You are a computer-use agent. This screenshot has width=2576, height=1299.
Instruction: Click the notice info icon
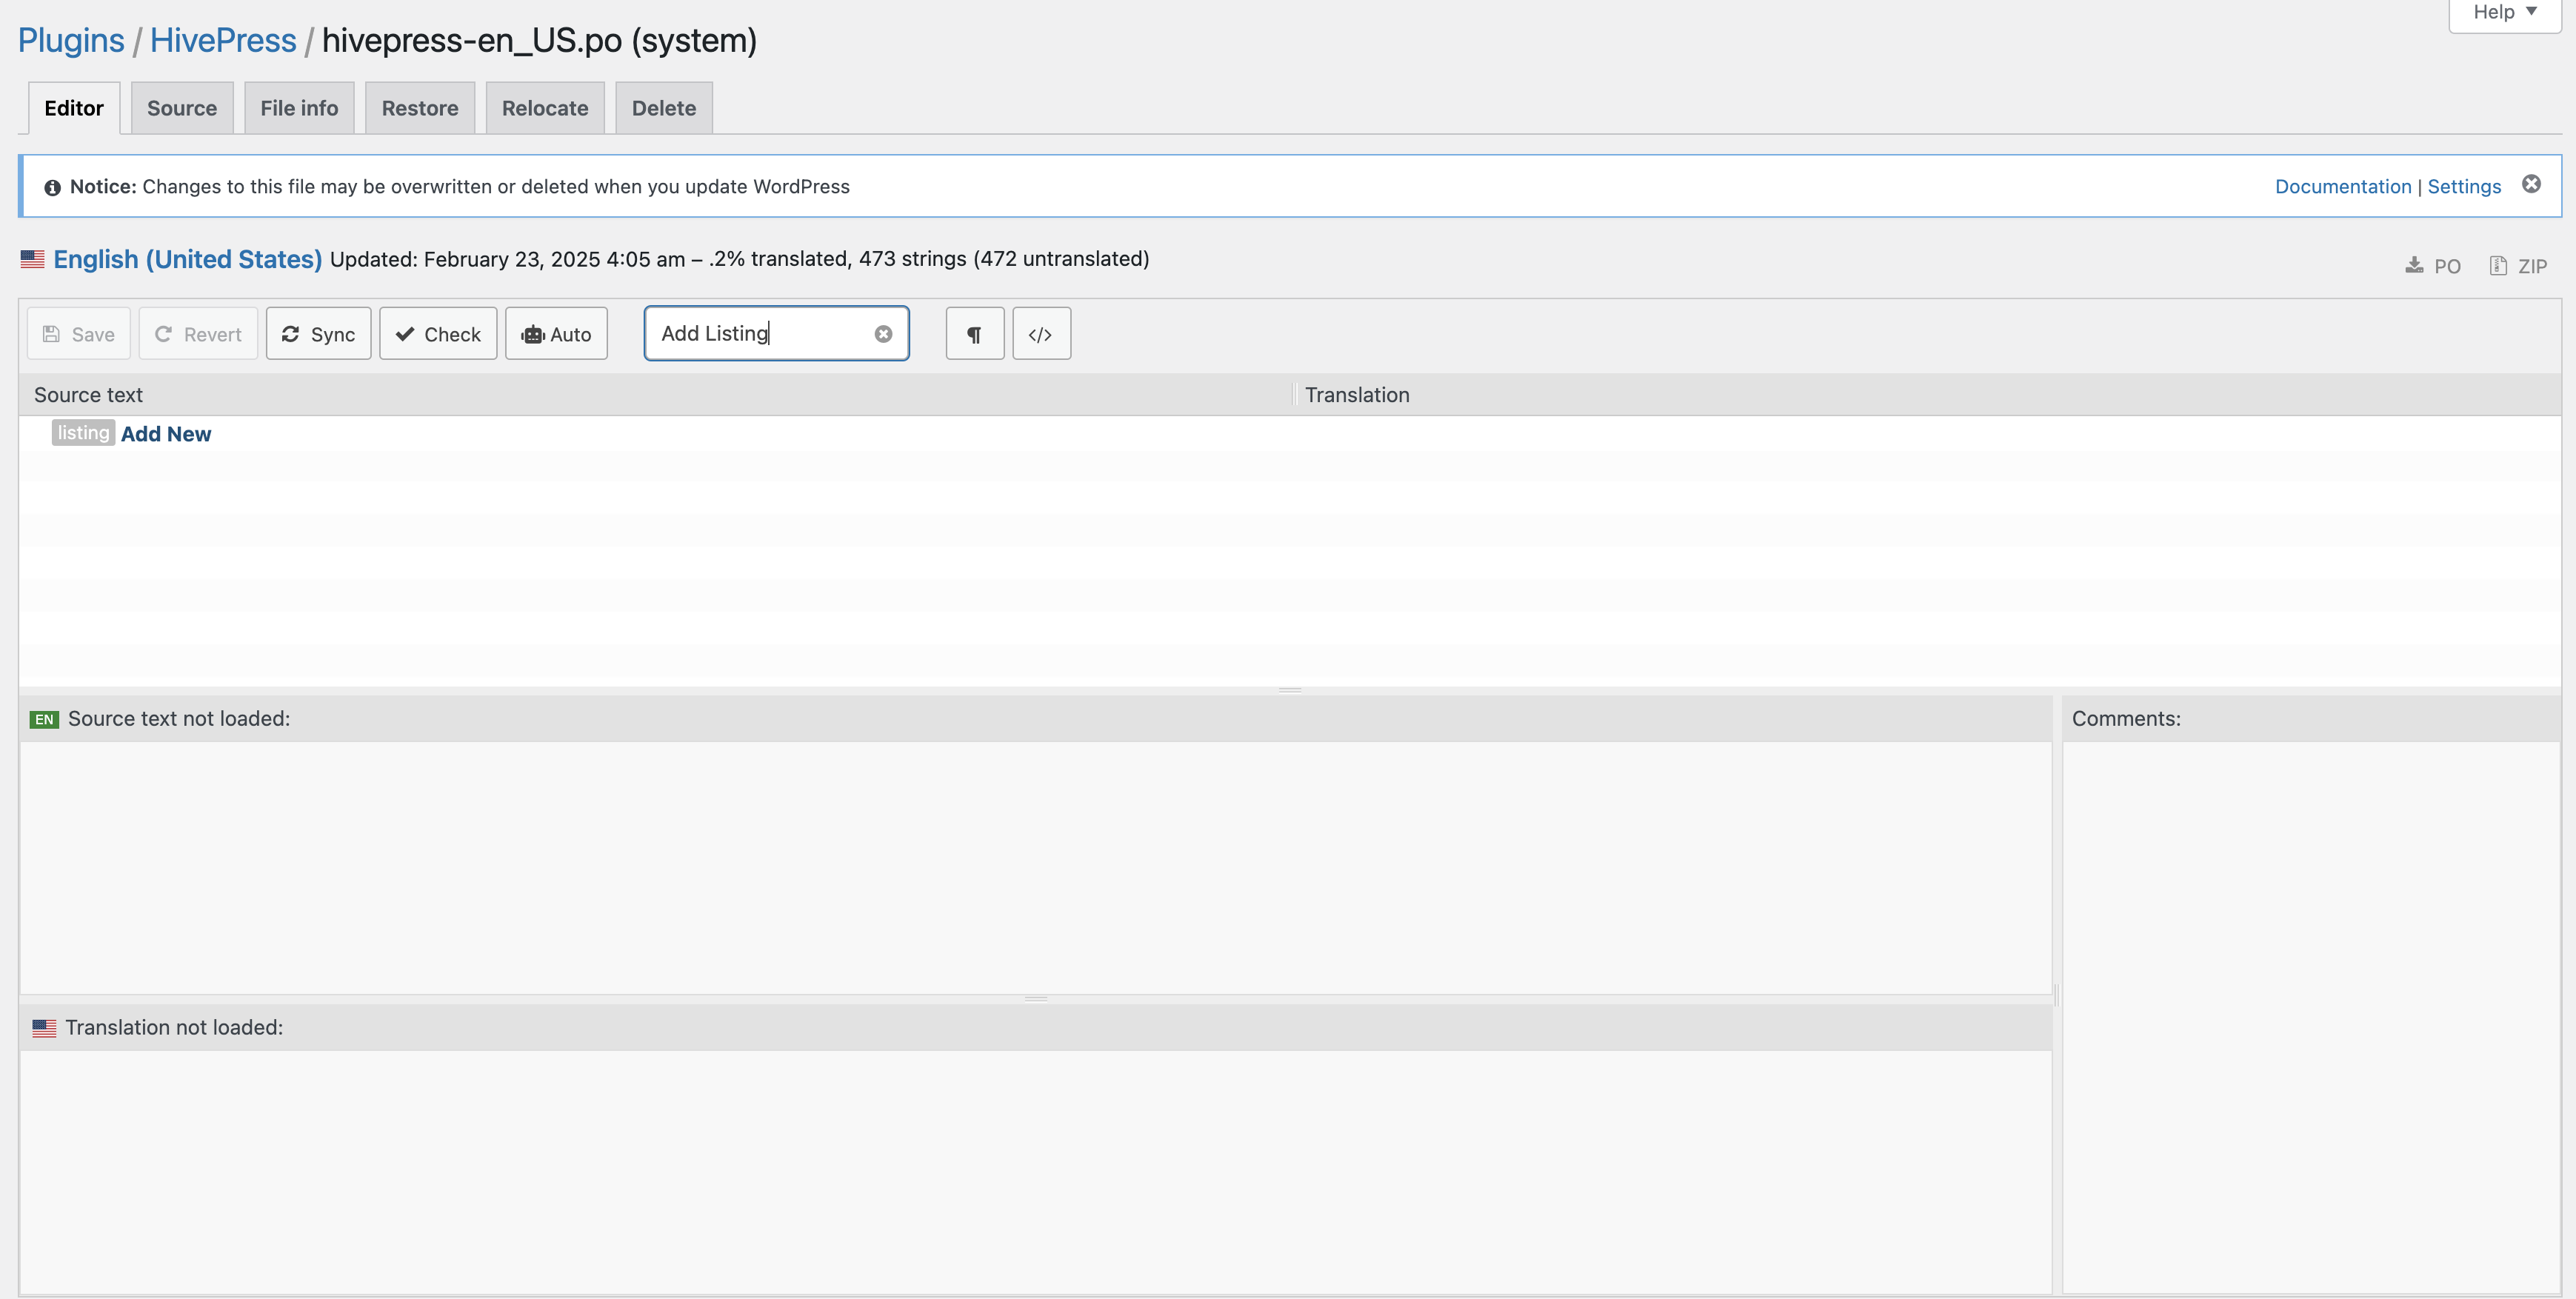coord(52,187)
